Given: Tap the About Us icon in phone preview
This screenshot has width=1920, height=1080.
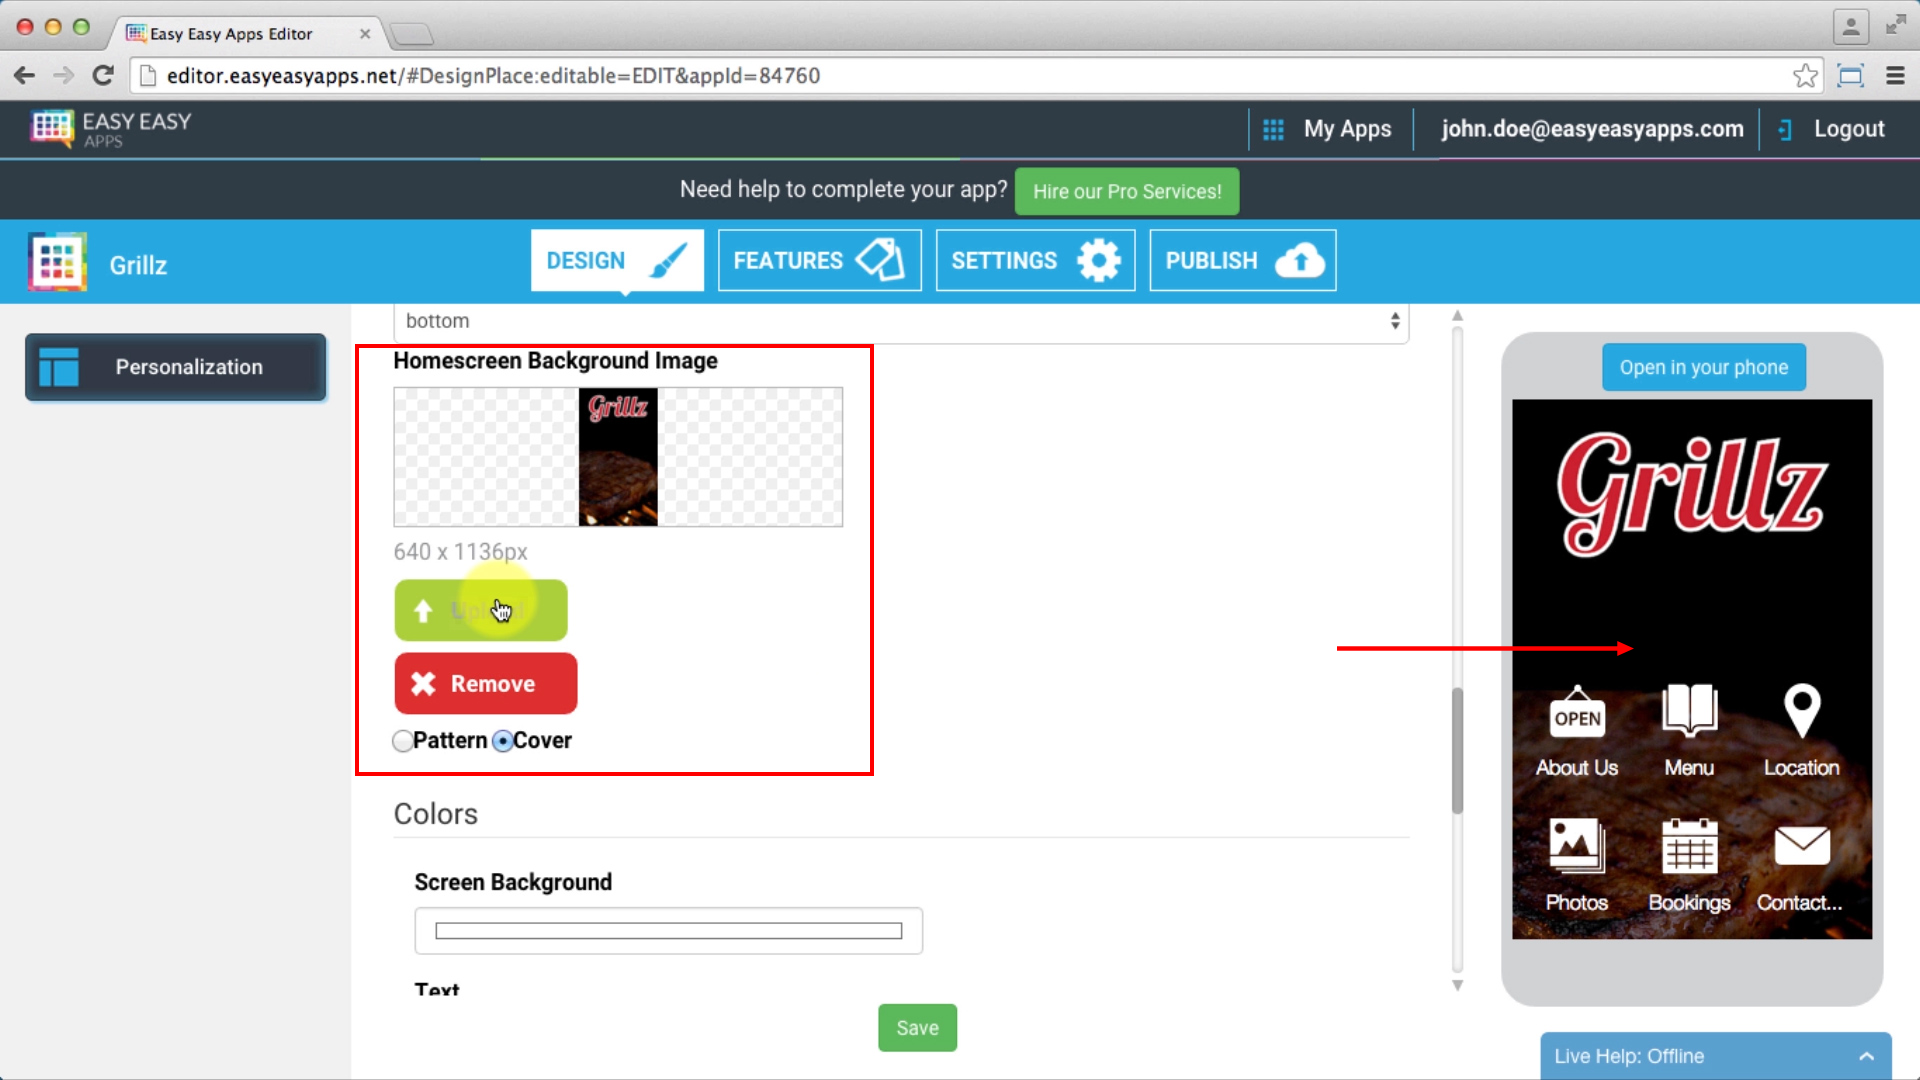Looking at the screenshot, I should 1577,712.
